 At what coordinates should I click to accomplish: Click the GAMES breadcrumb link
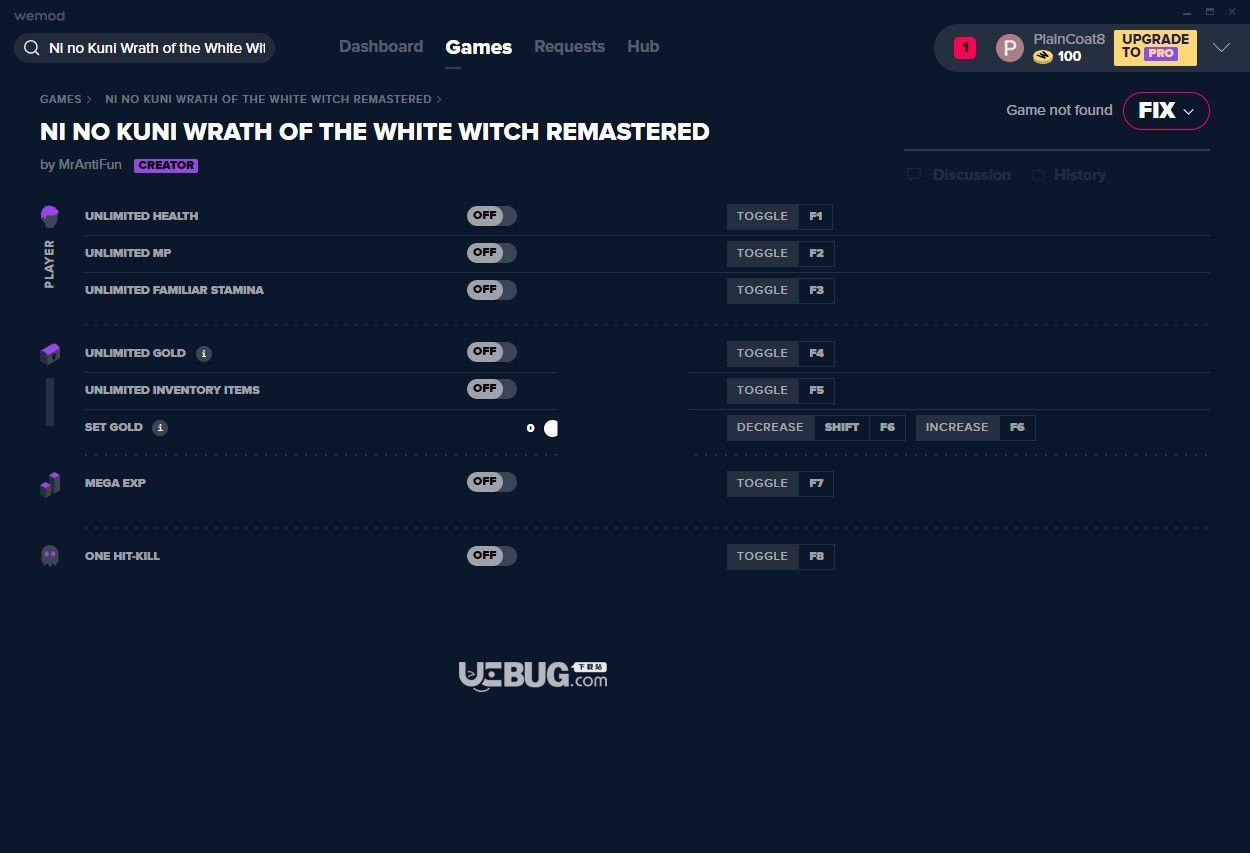(x=61, y=100)
